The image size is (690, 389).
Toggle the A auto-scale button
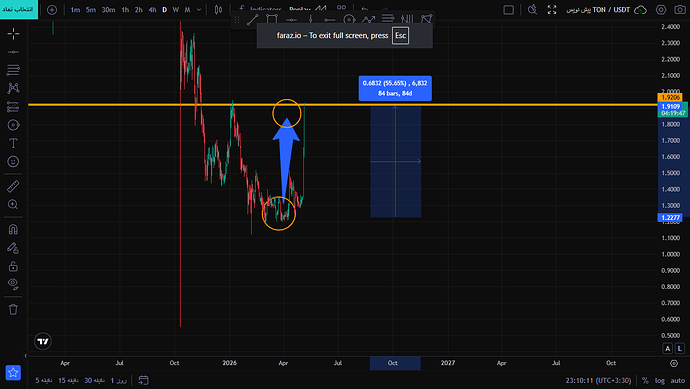pyautogui.click(x=668, y=349)
